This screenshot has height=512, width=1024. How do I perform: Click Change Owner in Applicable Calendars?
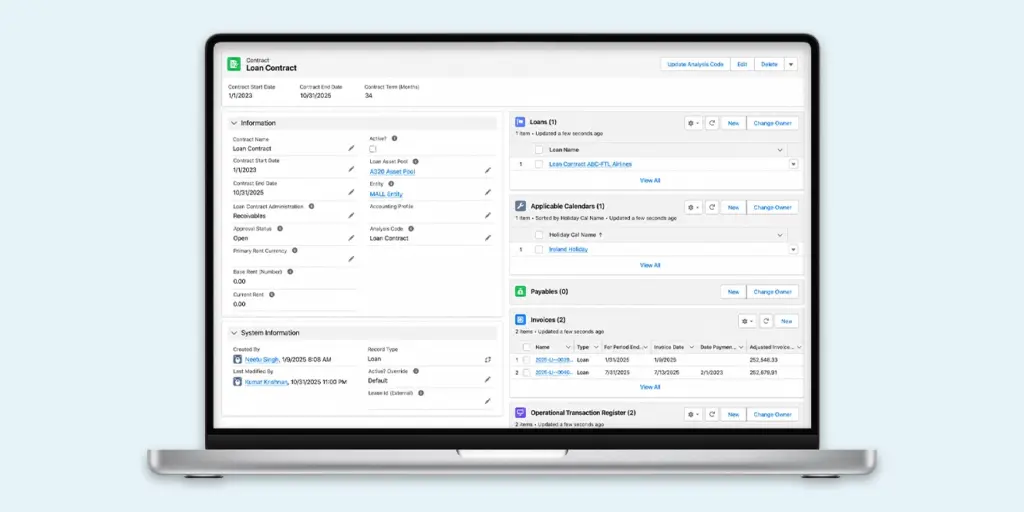(773, 207)
